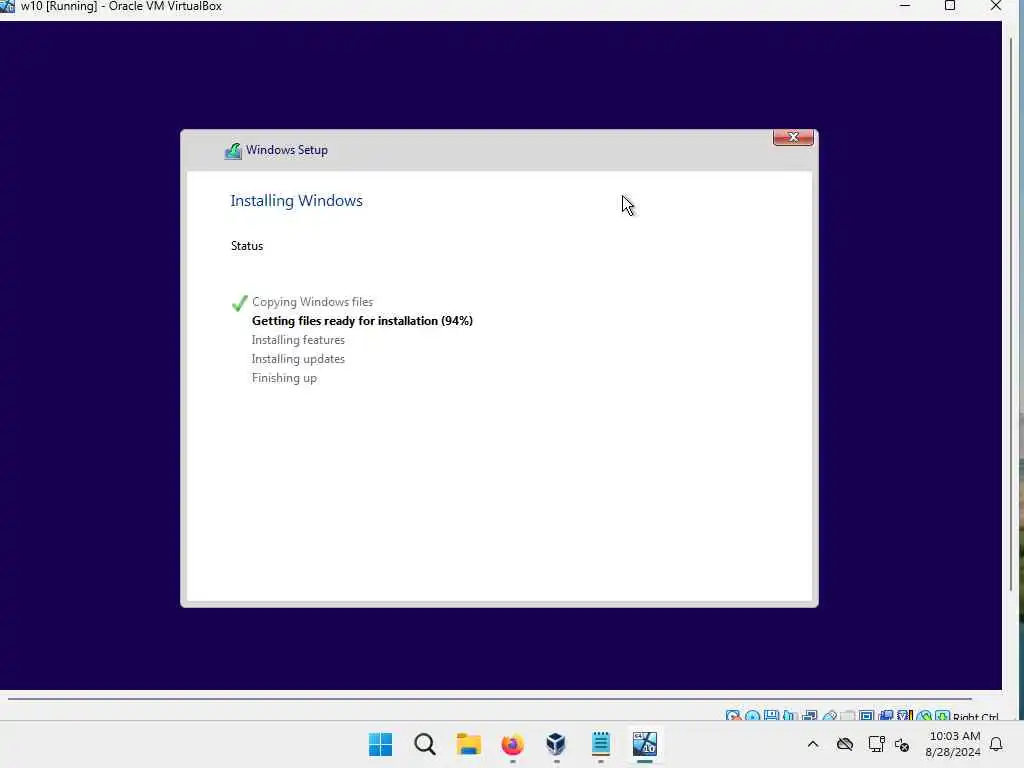Show hidden system tray icons

coord(812,744)
